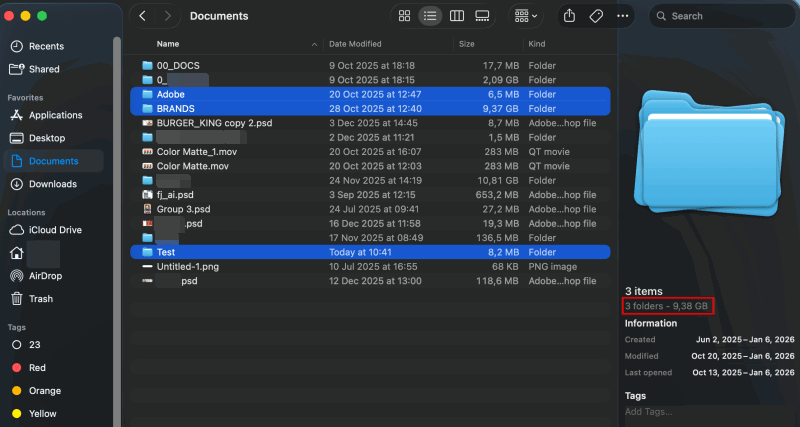Screen dimensions: 800x427
Task: Select the Yellow tag
Action: coord(53,413)
